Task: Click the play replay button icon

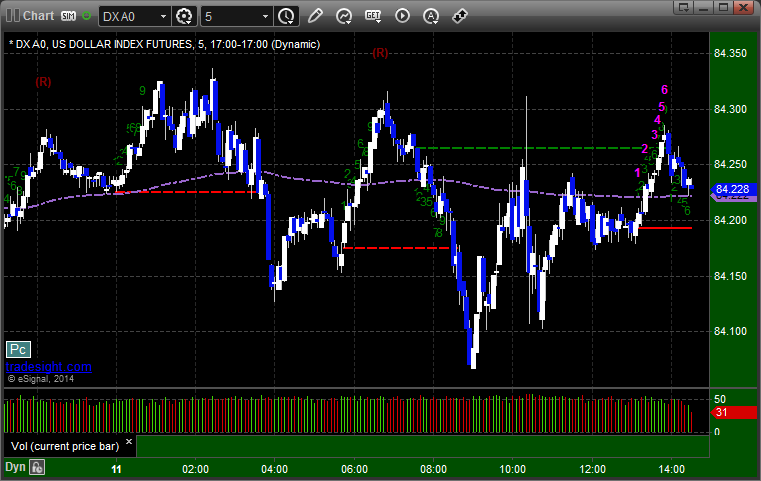Action: pyautogui.click(x=402, y=16)
